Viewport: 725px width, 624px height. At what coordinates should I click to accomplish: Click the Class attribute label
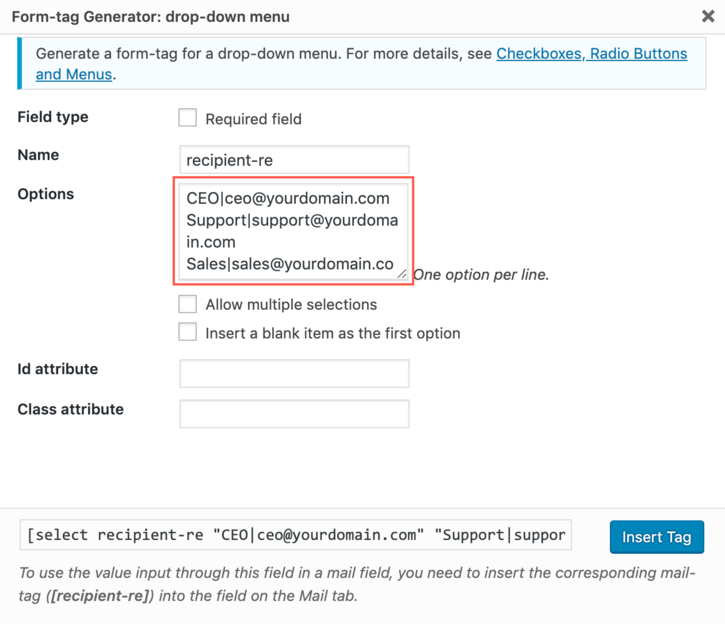click(71, 409)
